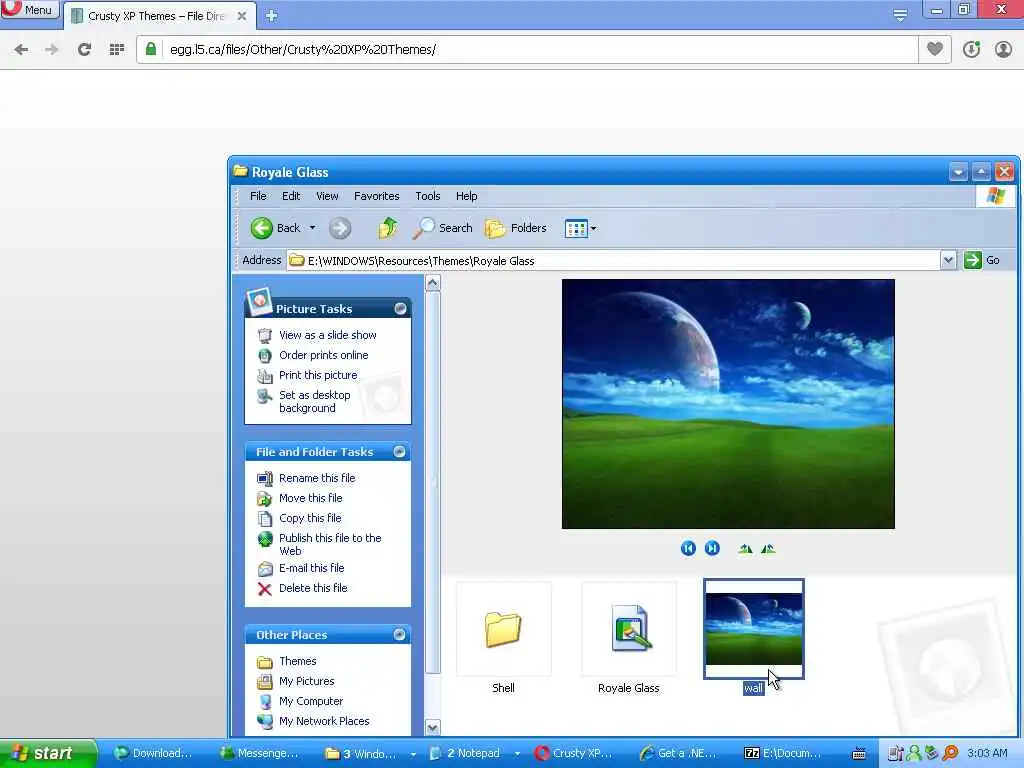Rotate the picture clockwise

coord(744,549)
